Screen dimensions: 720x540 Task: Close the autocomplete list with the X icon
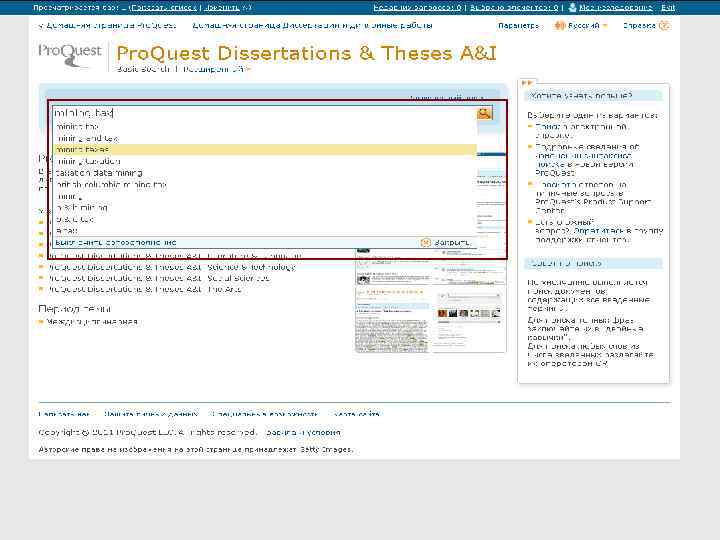[x=426, y=242]
